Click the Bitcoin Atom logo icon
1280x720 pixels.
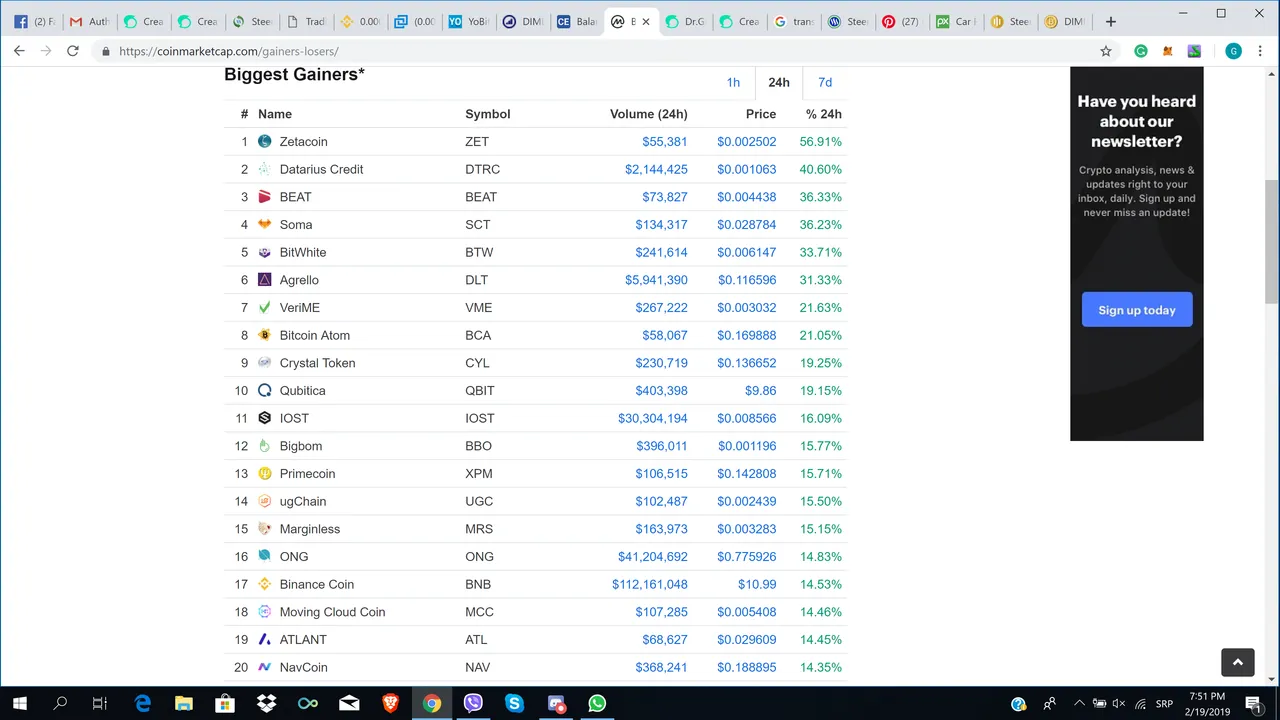tap(265, 335)
